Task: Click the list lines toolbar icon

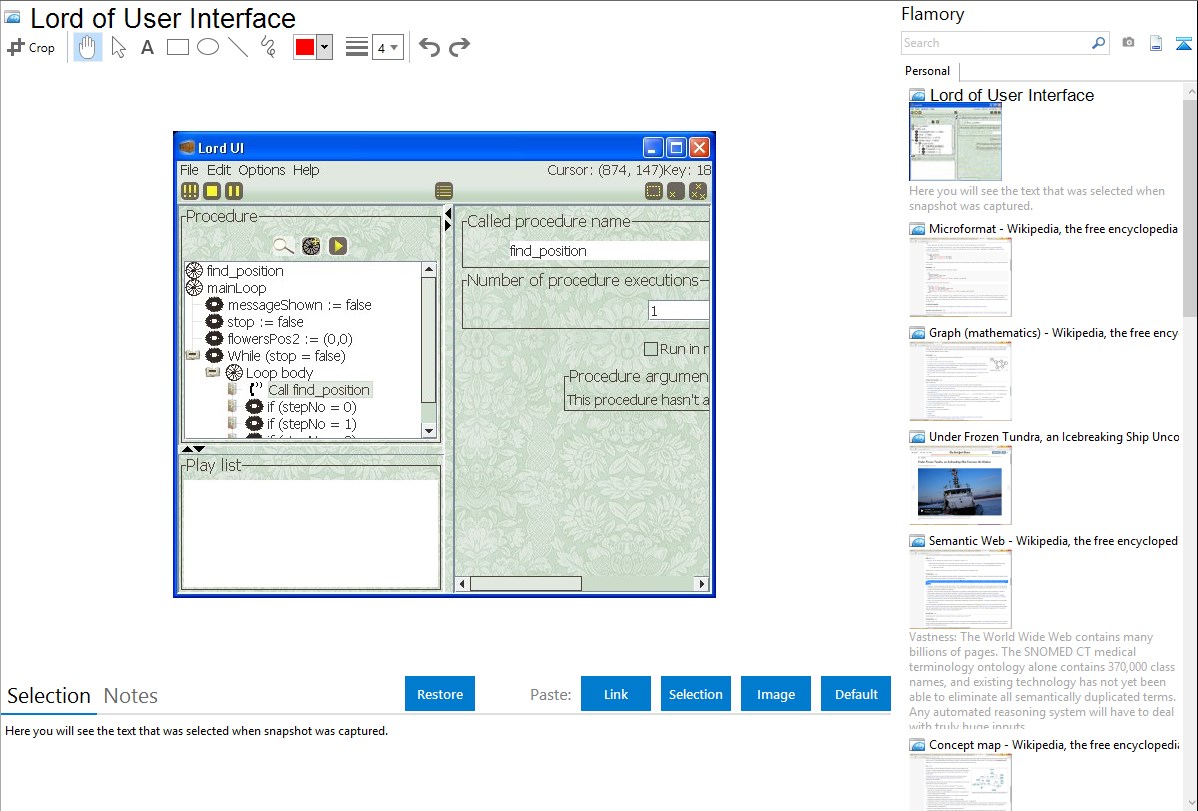Action: pos(444,192)
